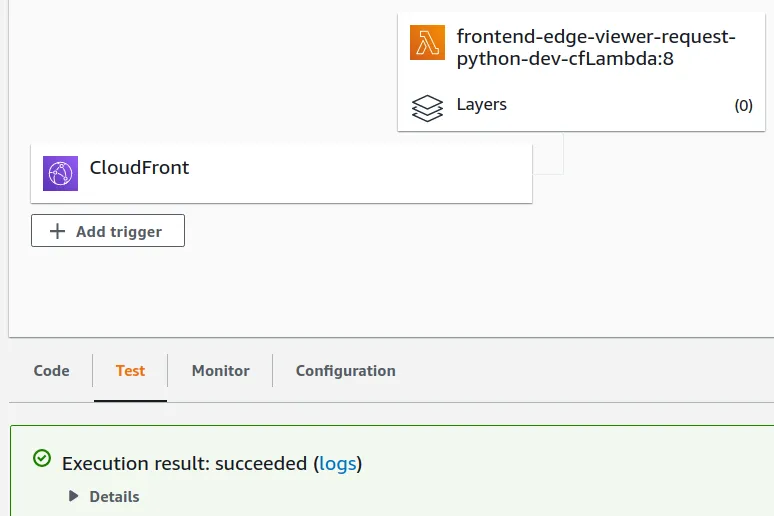Click the purple CloudFront icon
The width and height of the screenshot is (774, 516).
pos(60,173)
